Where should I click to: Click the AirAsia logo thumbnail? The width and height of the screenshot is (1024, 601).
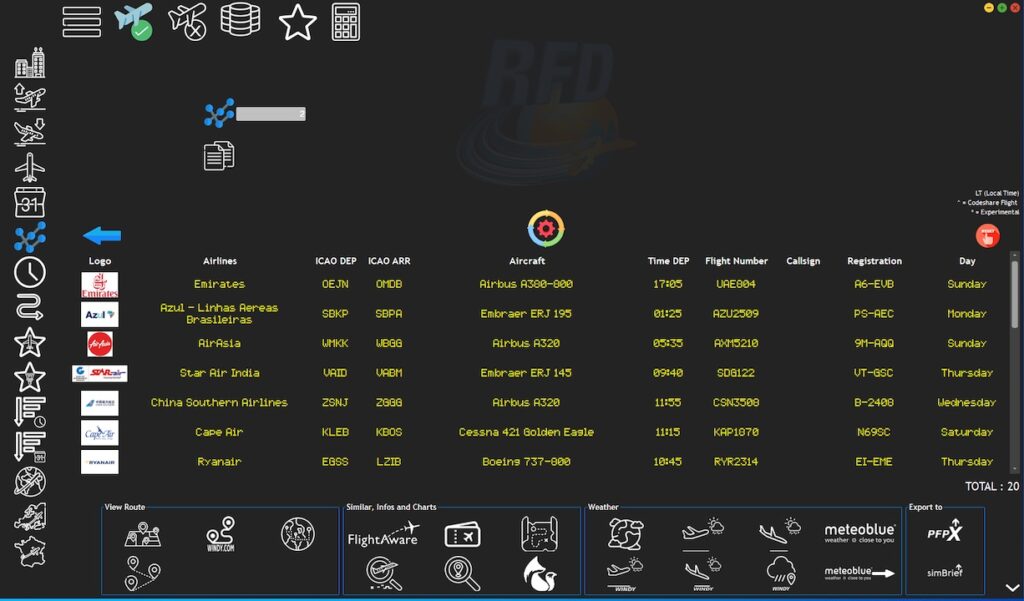(99, 344)
